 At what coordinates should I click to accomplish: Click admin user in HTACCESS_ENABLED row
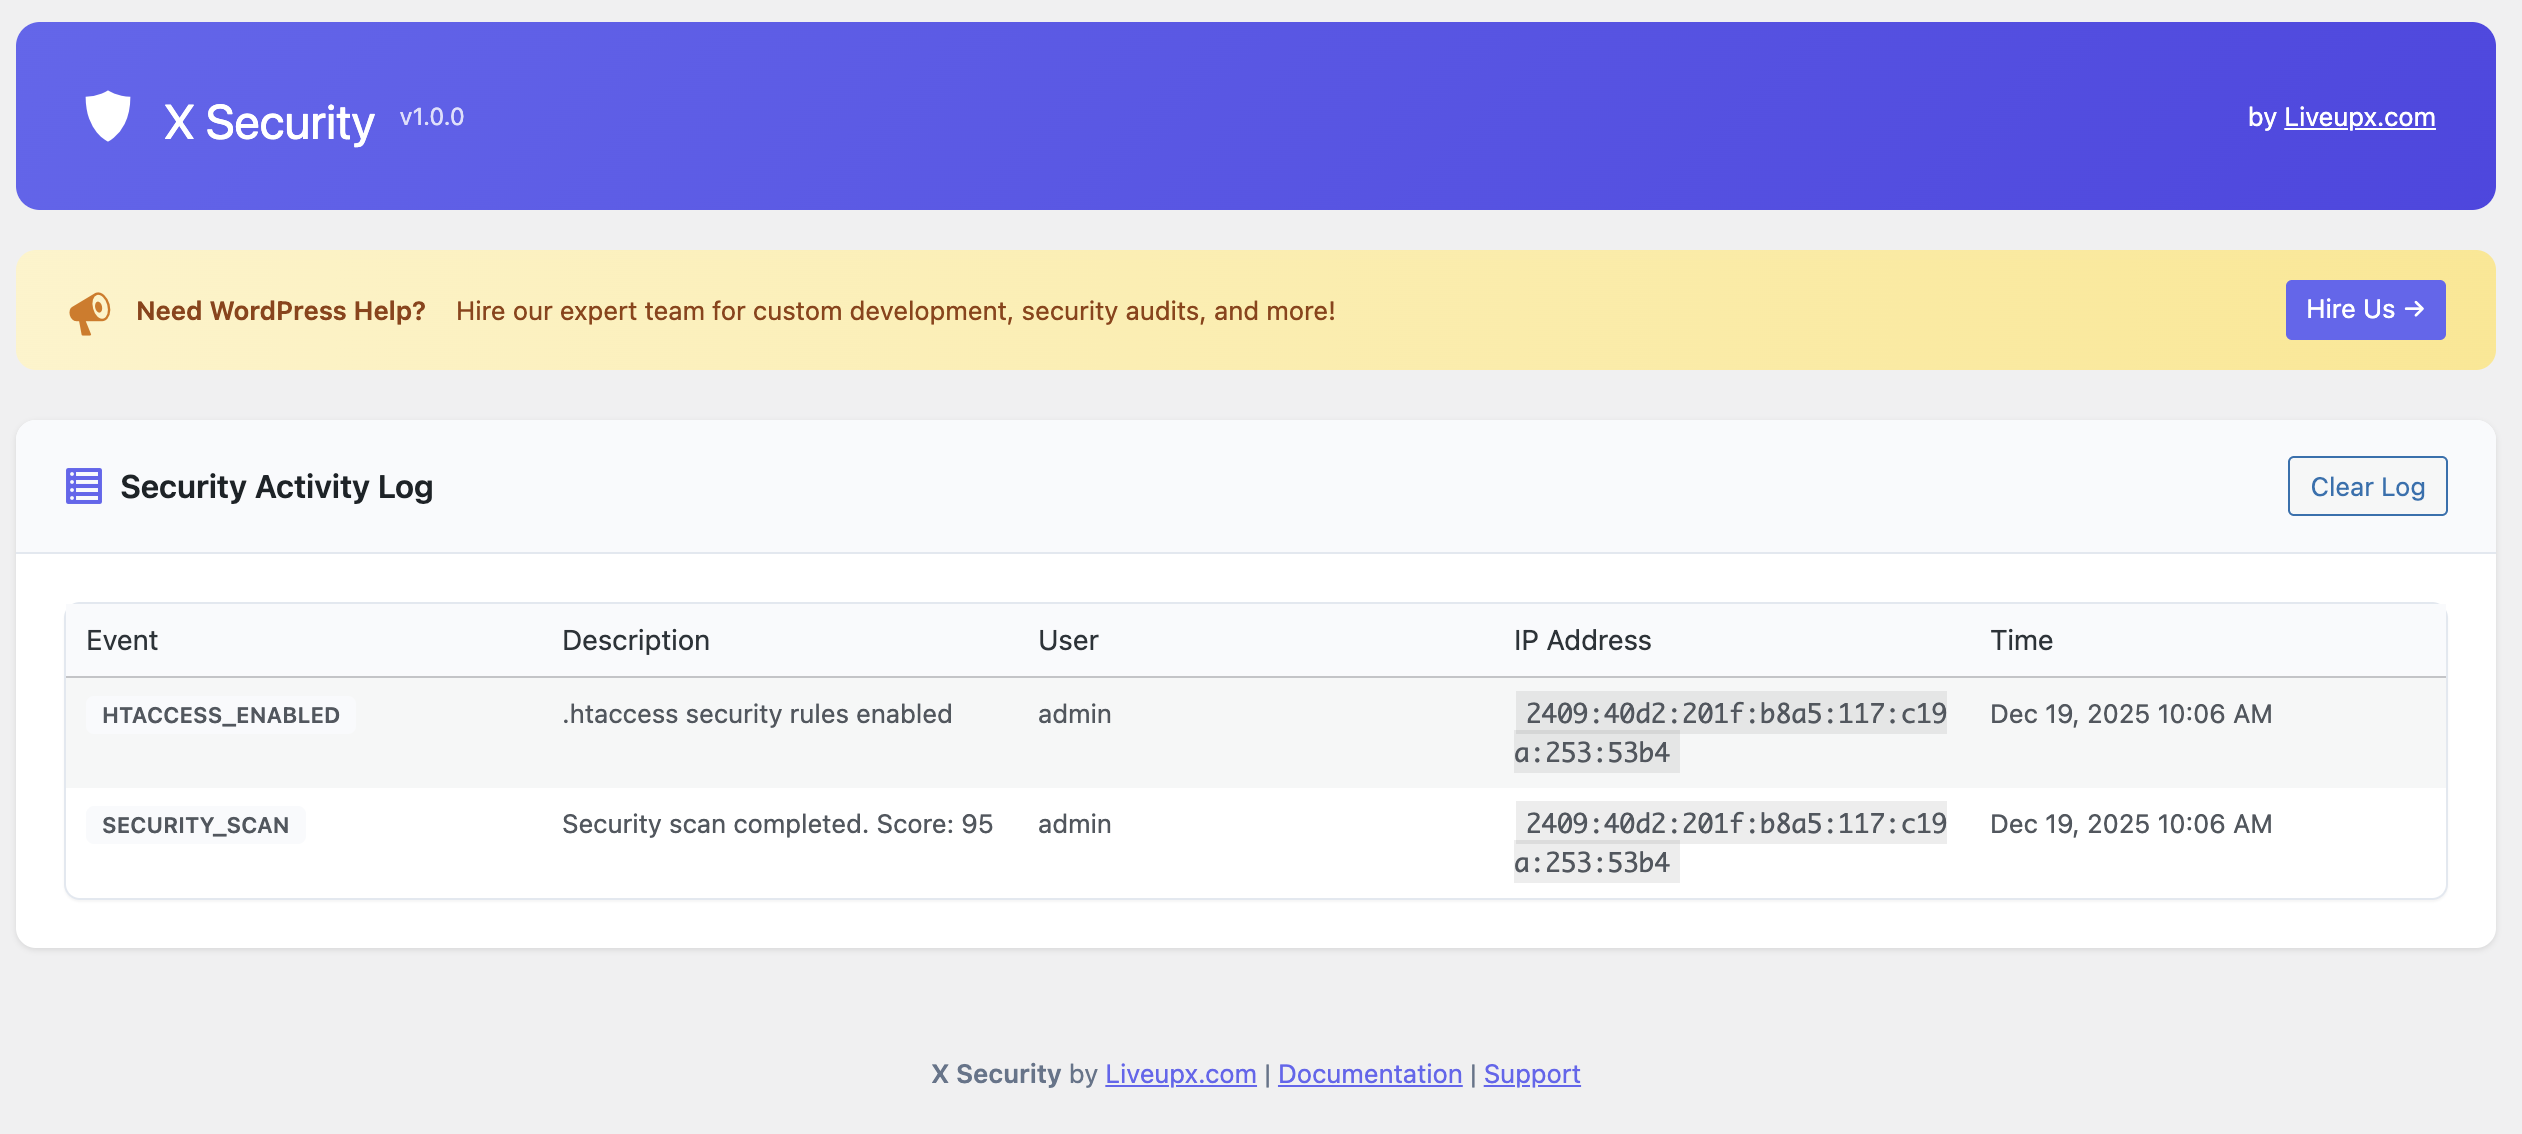point(1074,714)
